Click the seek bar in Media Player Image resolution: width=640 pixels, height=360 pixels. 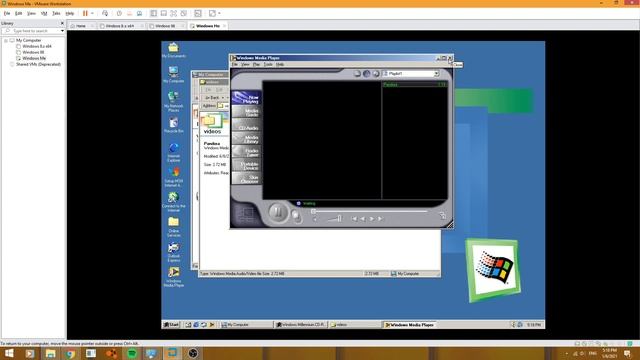(x=370, y=211)
